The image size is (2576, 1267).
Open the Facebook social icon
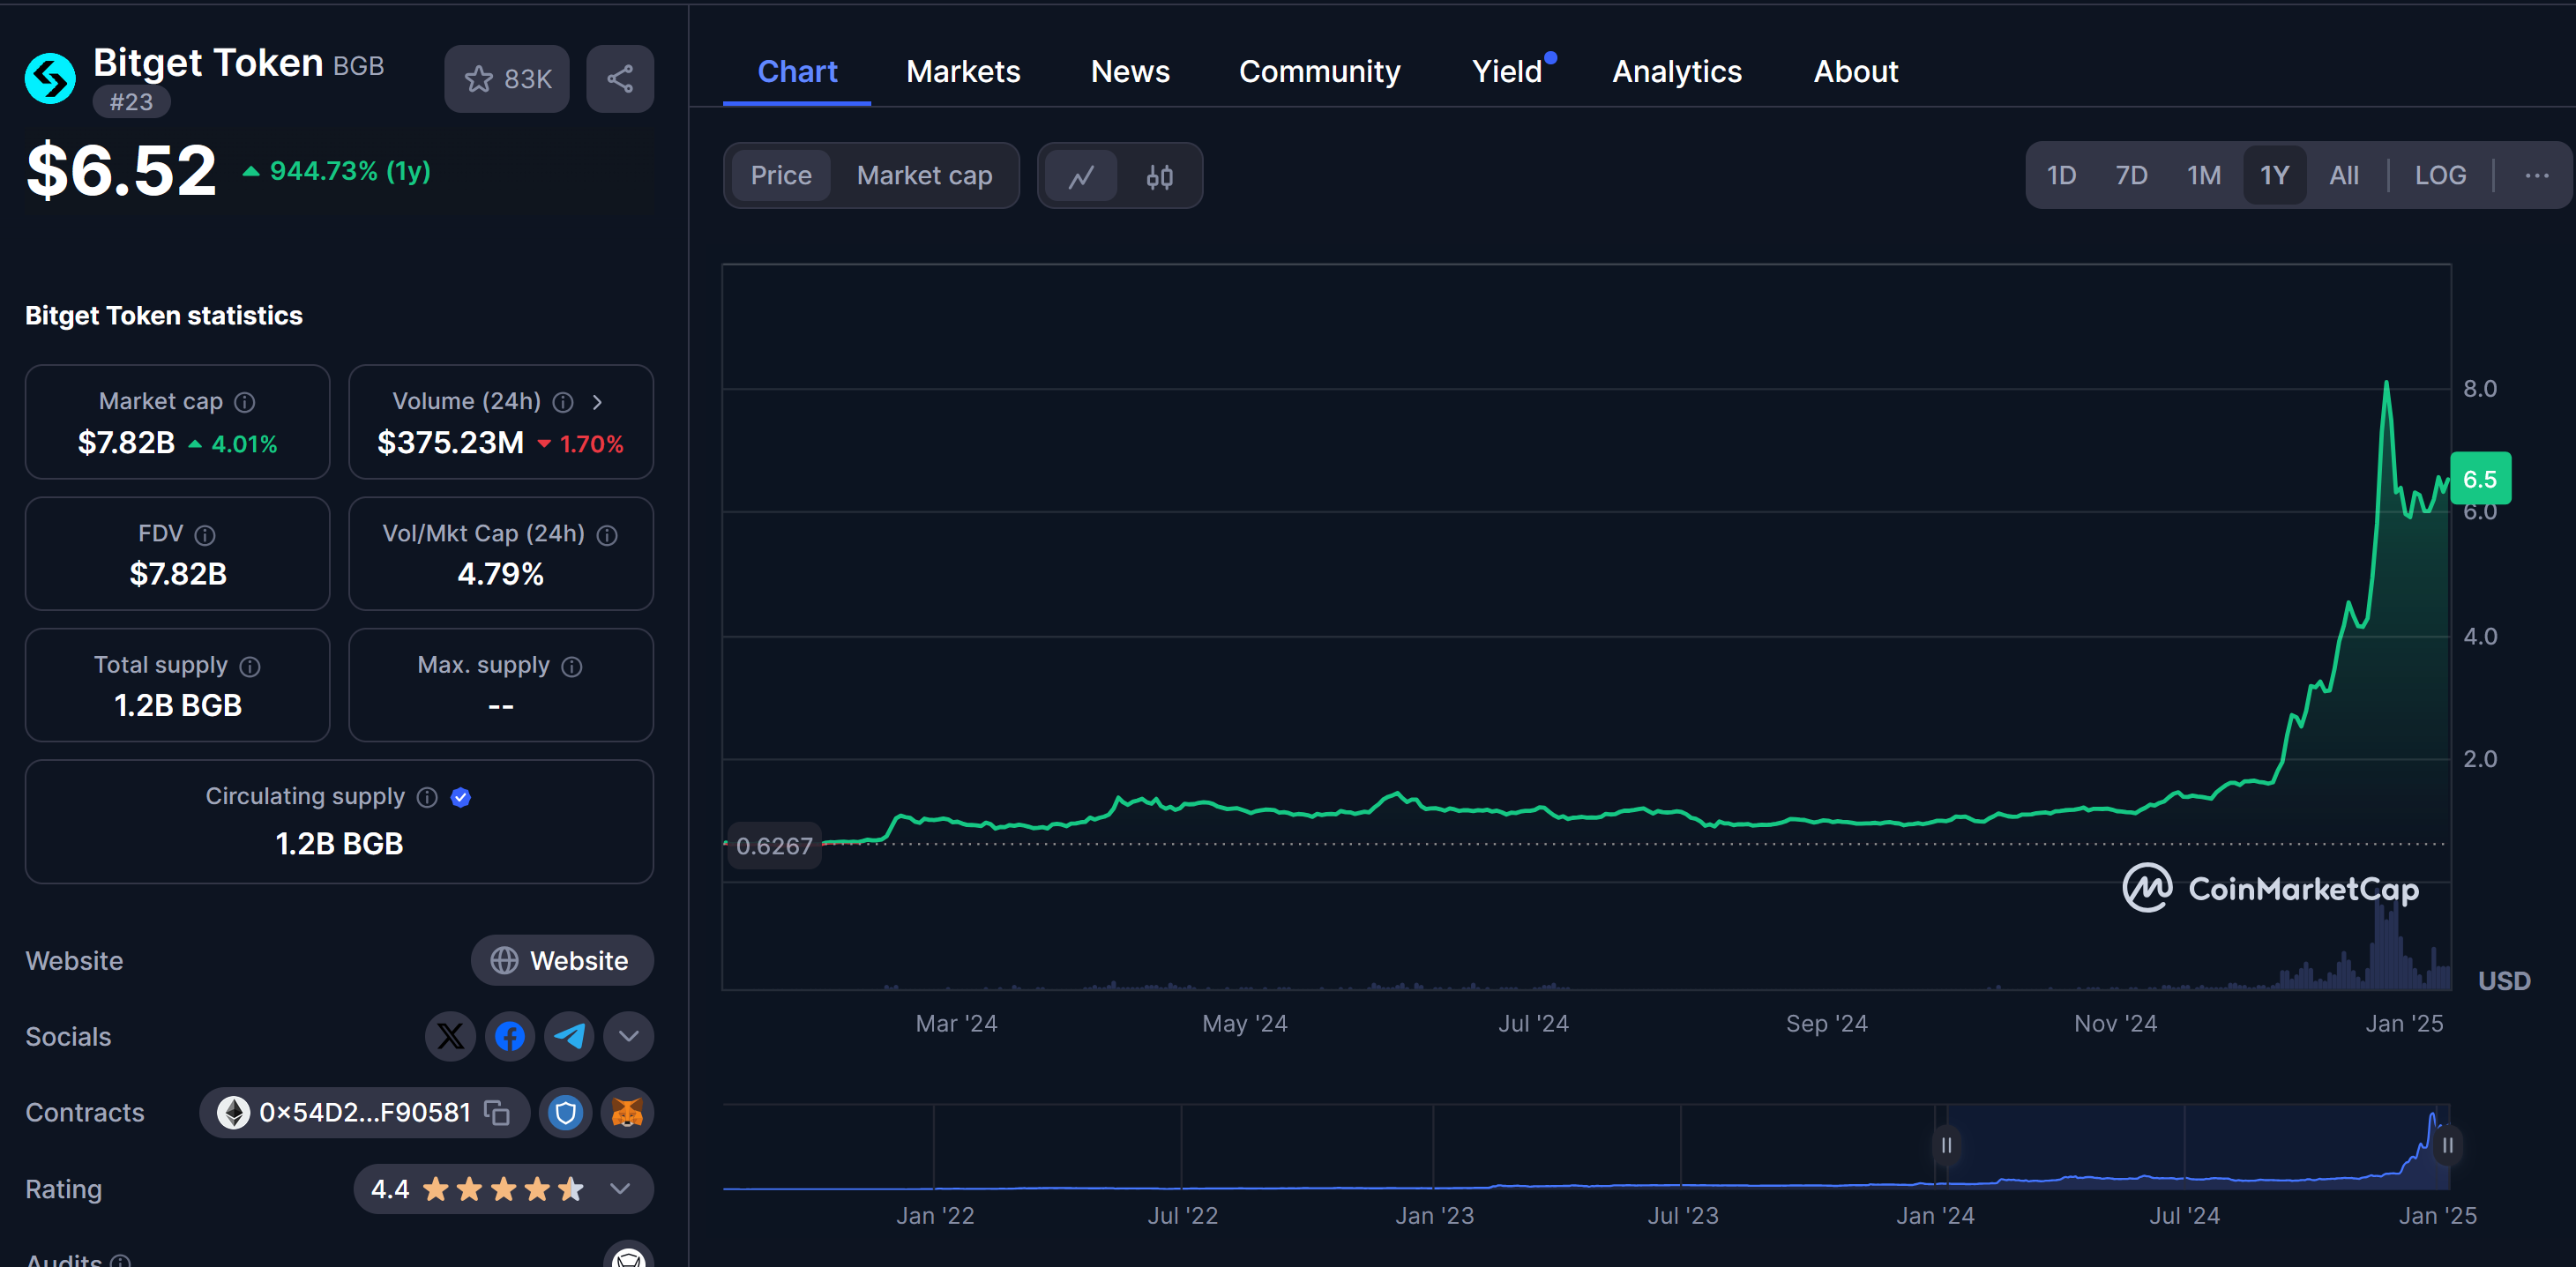[510, 1036]
